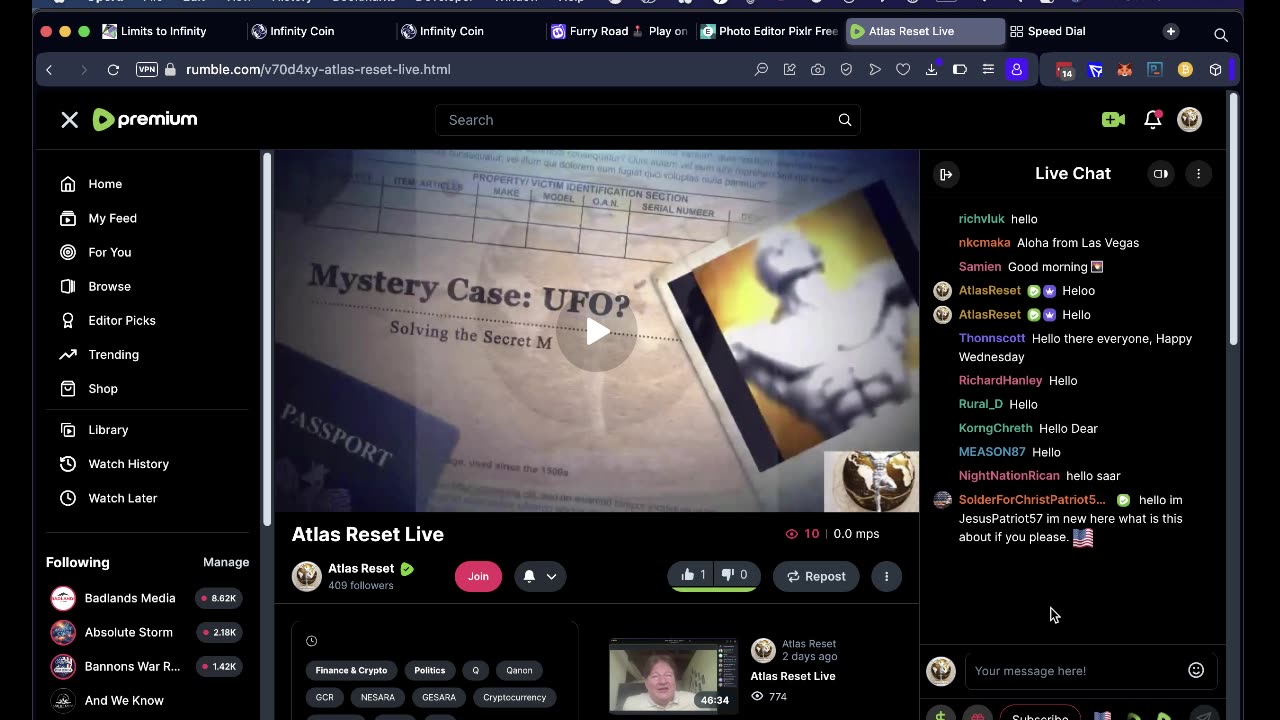
Task: Open For You in the sidebar
Action: tap(109, 252)
